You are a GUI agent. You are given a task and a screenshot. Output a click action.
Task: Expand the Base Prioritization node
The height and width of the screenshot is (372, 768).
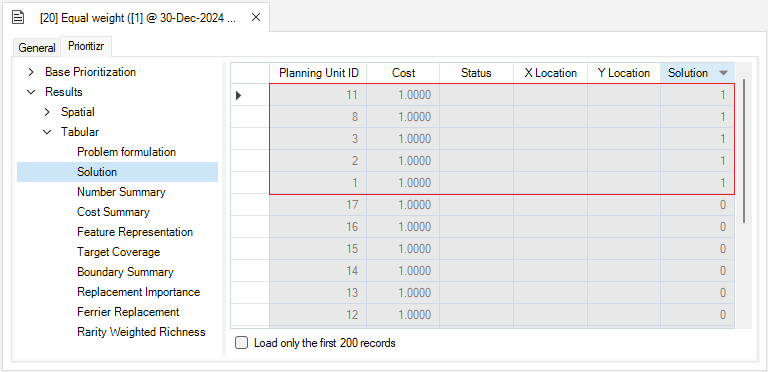tap(31, 72)
